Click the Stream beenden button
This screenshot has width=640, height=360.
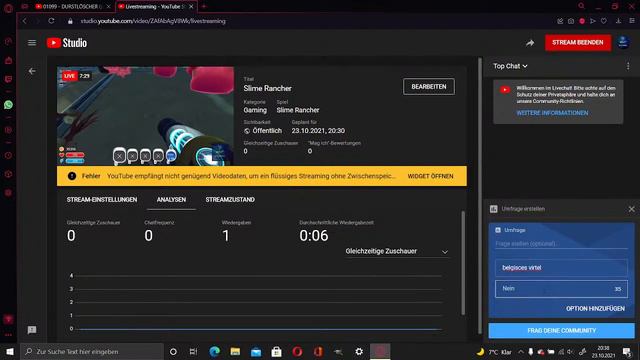point(578,42)
